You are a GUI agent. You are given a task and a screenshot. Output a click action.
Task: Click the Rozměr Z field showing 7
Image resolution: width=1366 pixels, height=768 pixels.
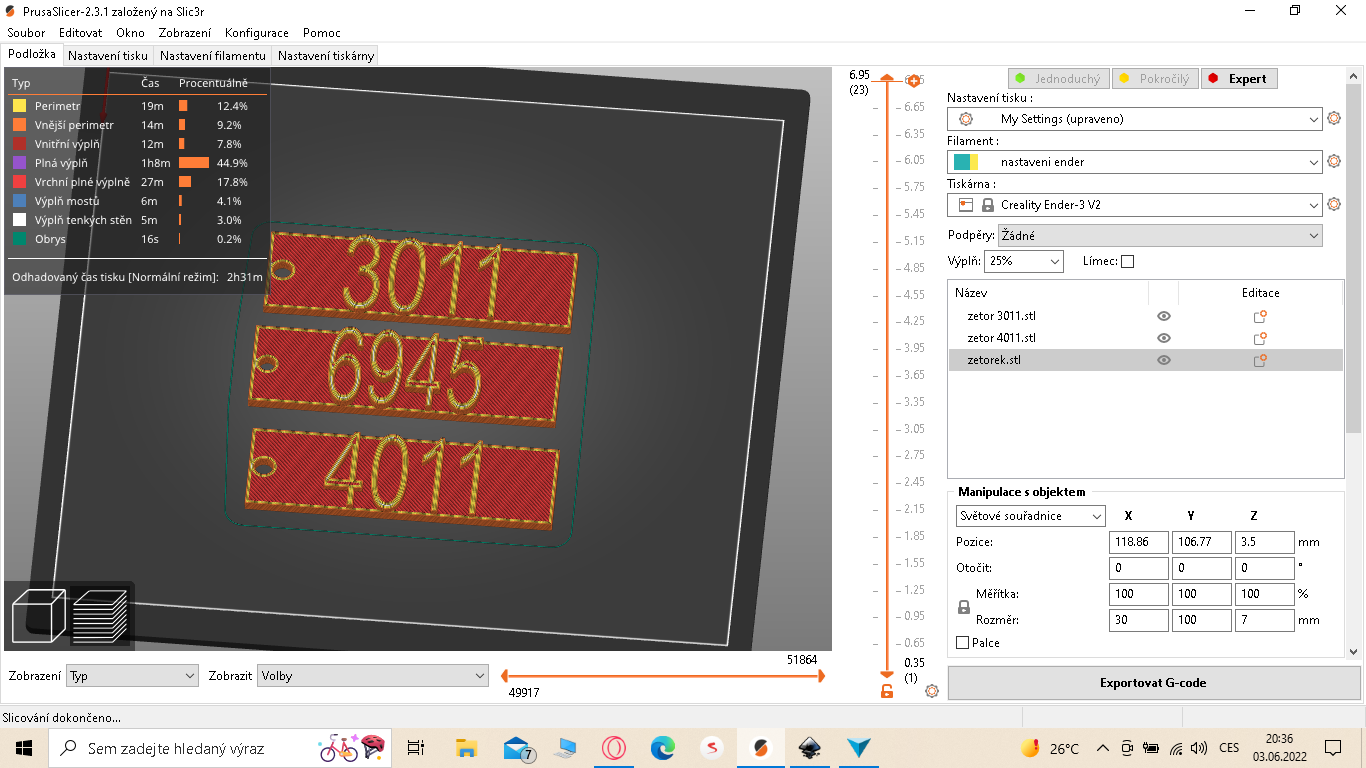pyautogui.click(x=1265, y=620)
